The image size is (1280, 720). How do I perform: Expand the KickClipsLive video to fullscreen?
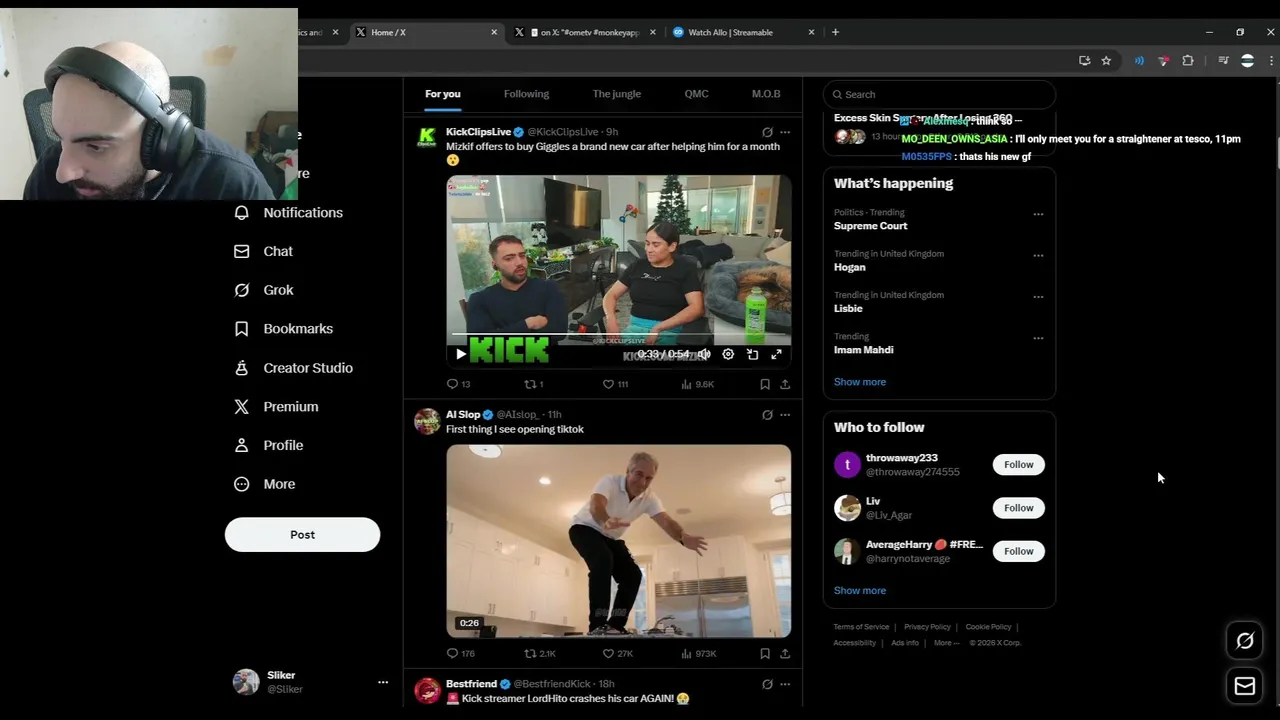click(776, 354)
